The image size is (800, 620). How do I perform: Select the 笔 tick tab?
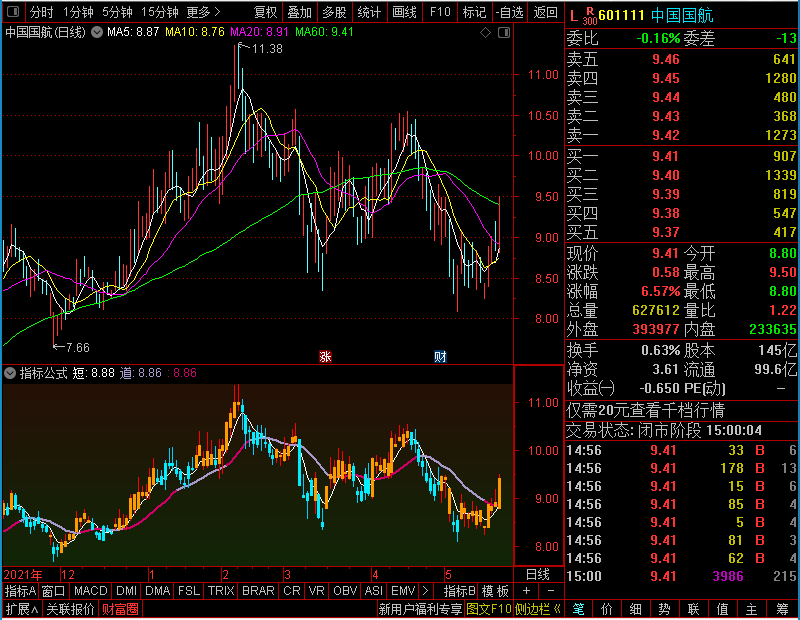(x=578, y=609)
